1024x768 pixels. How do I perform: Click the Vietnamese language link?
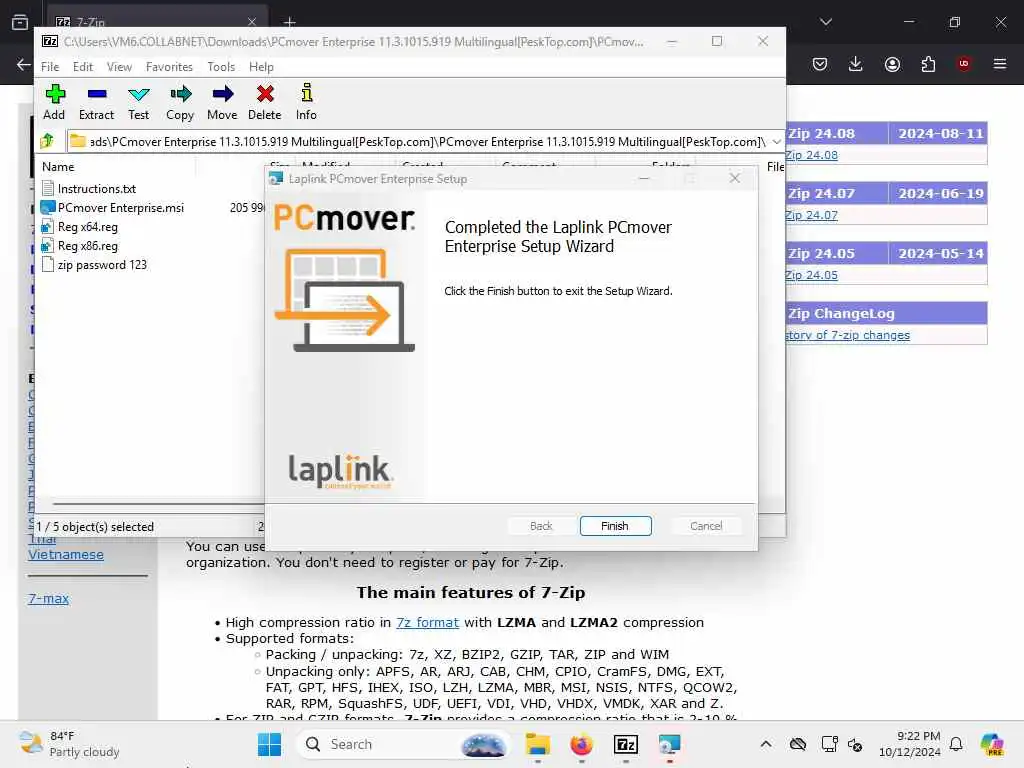click(65, 554)
